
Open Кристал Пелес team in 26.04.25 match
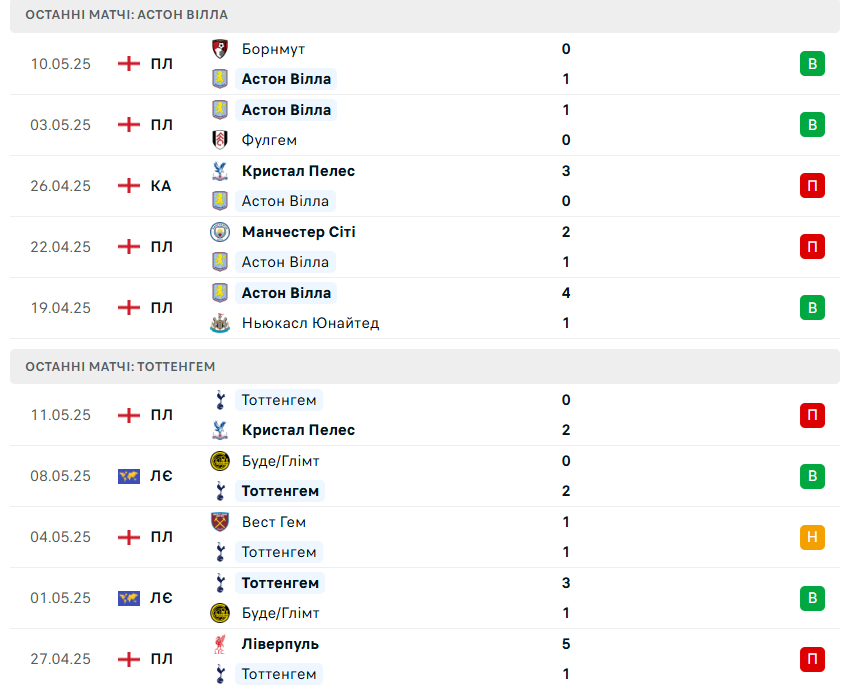[298, 171]
